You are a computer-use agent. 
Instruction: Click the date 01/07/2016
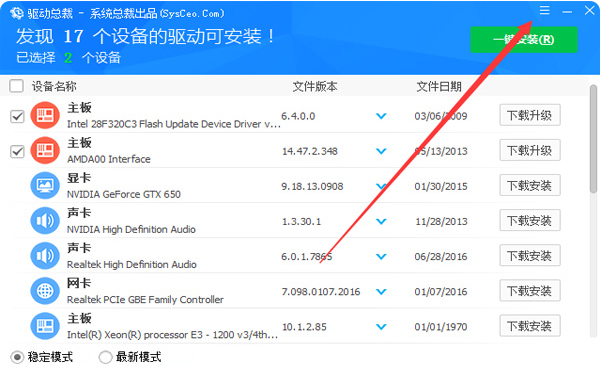441,292
